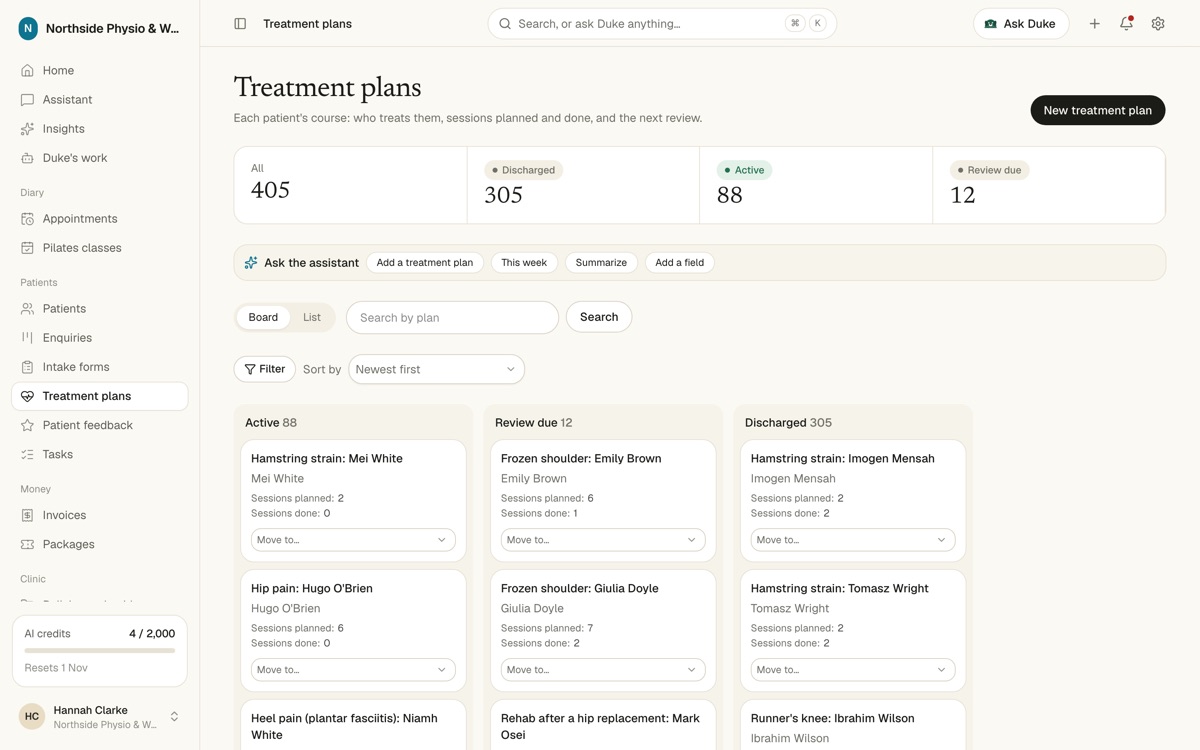Image resolution: width=1200 pixels, height=750 pixels.
Task: Open Hamstring strain: Mei White card
Action: (x=353, y=500)
